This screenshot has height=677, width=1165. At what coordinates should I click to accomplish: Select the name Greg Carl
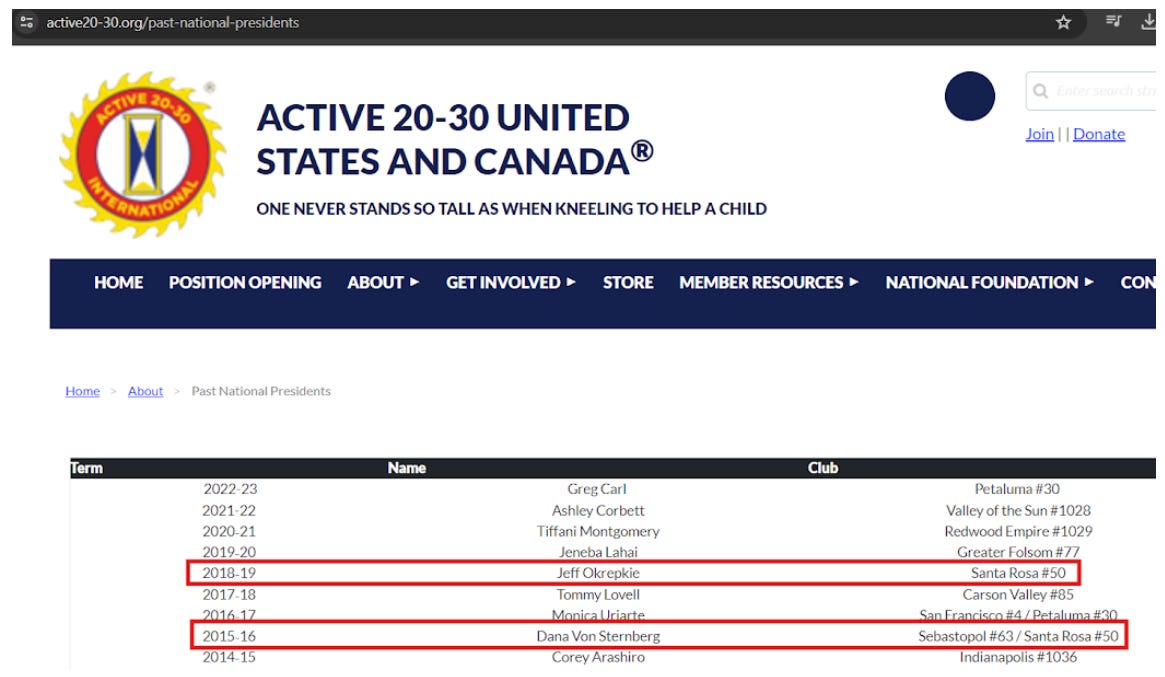(597, 489)
